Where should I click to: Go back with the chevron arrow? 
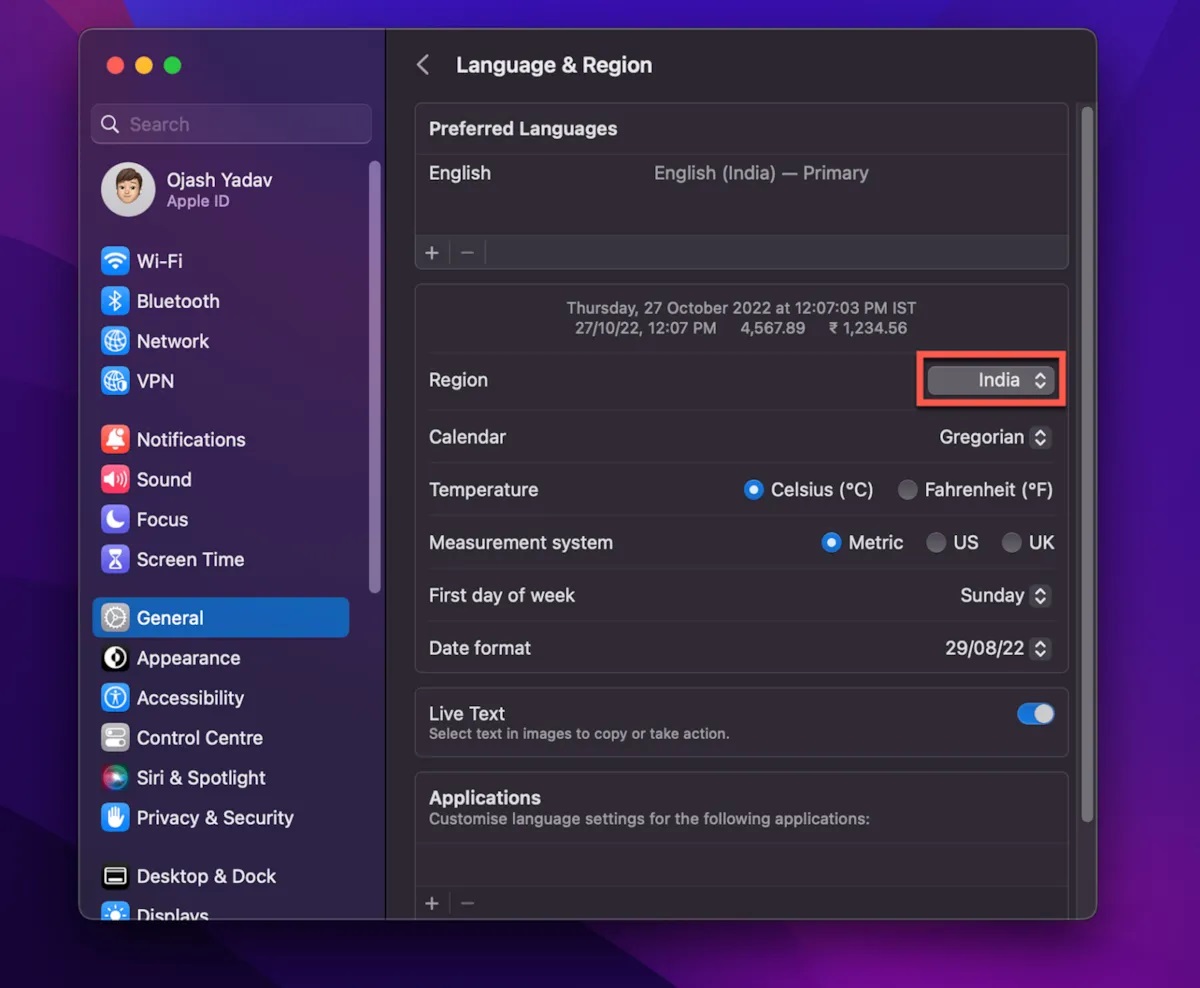[423, 65]
